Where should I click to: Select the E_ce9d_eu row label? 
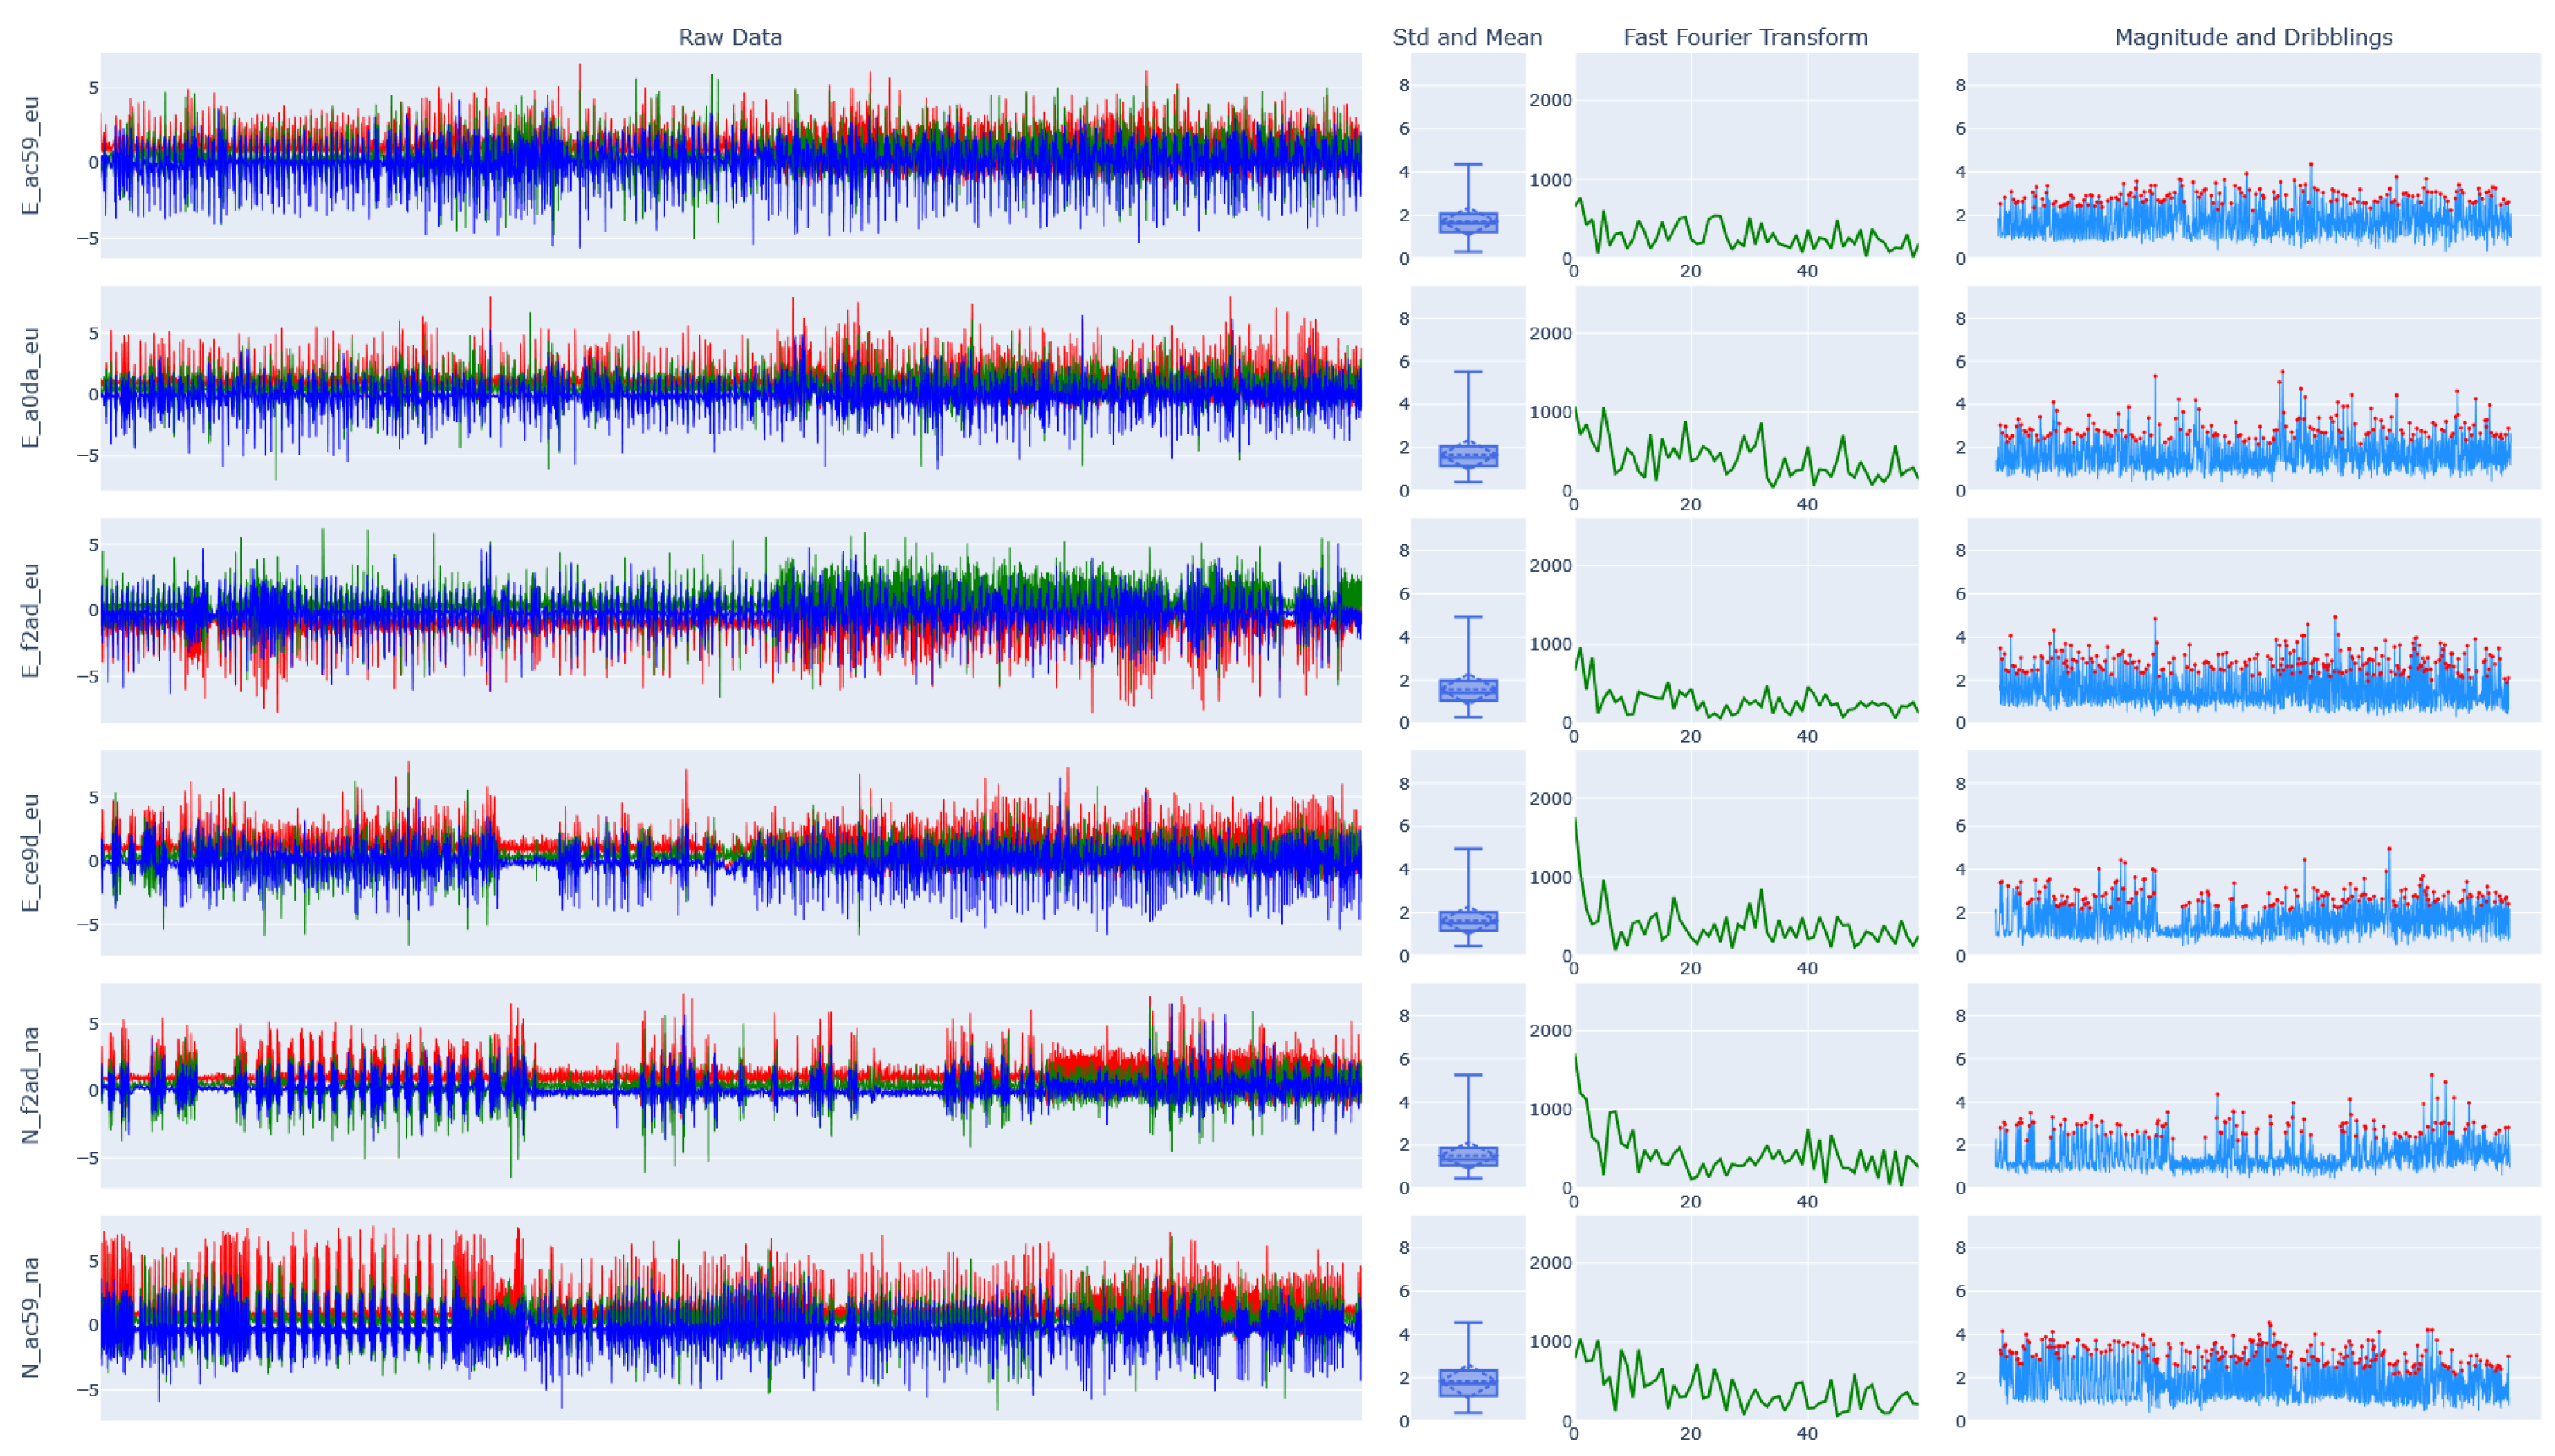click(x=31, y=853)
